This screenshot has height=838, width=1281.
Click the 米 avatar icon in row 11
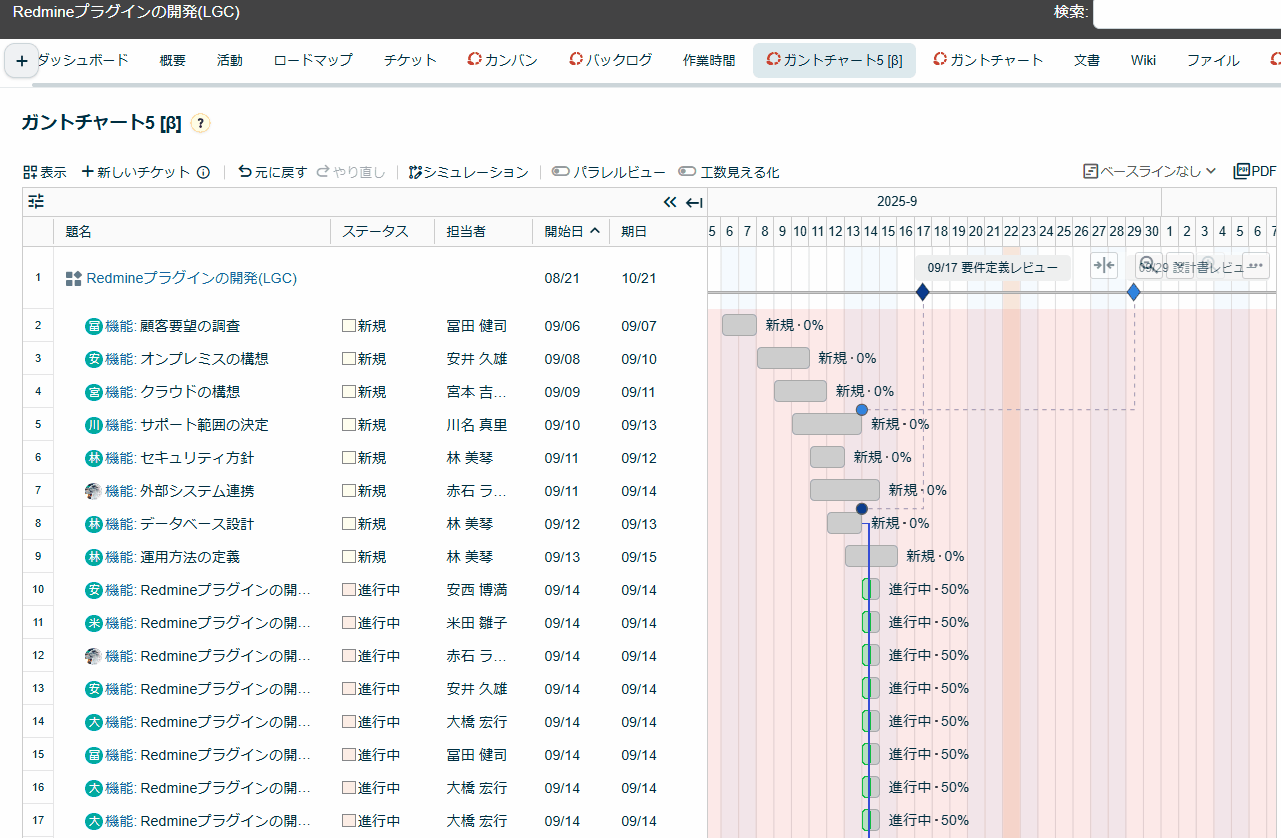point(94,623)
